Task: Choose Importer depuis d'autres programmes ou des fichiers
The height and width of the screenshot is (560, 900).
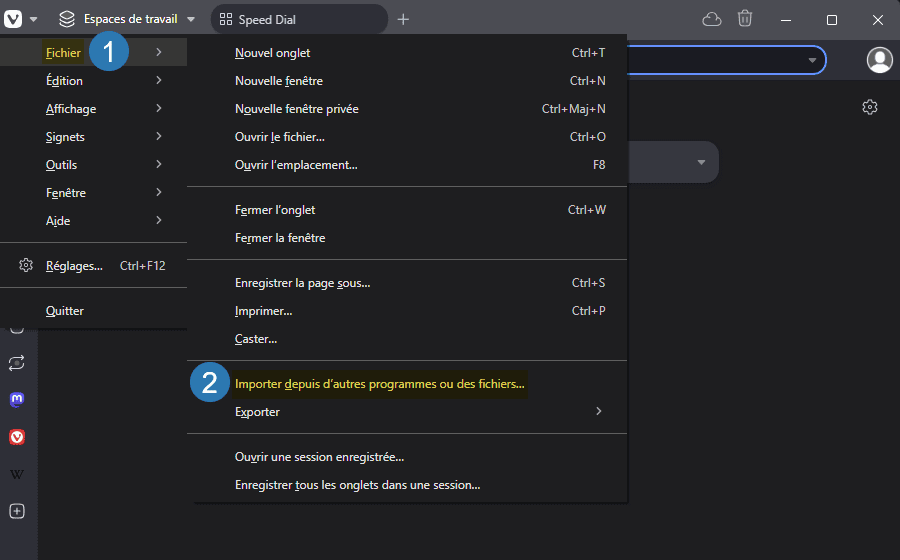Action: (x=407, y=384)
